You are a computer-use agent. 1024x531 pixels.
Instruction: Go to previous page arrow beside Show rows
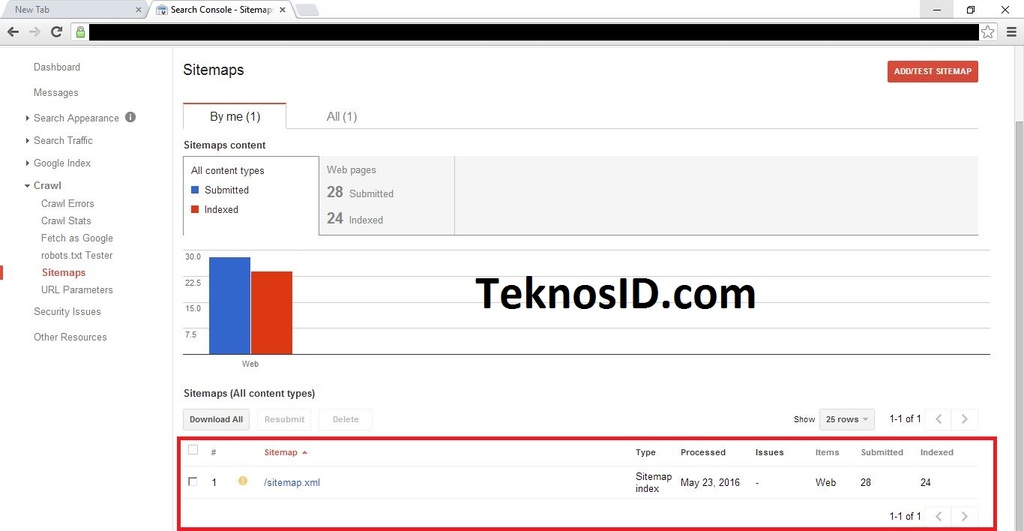[x=939, y=419]
